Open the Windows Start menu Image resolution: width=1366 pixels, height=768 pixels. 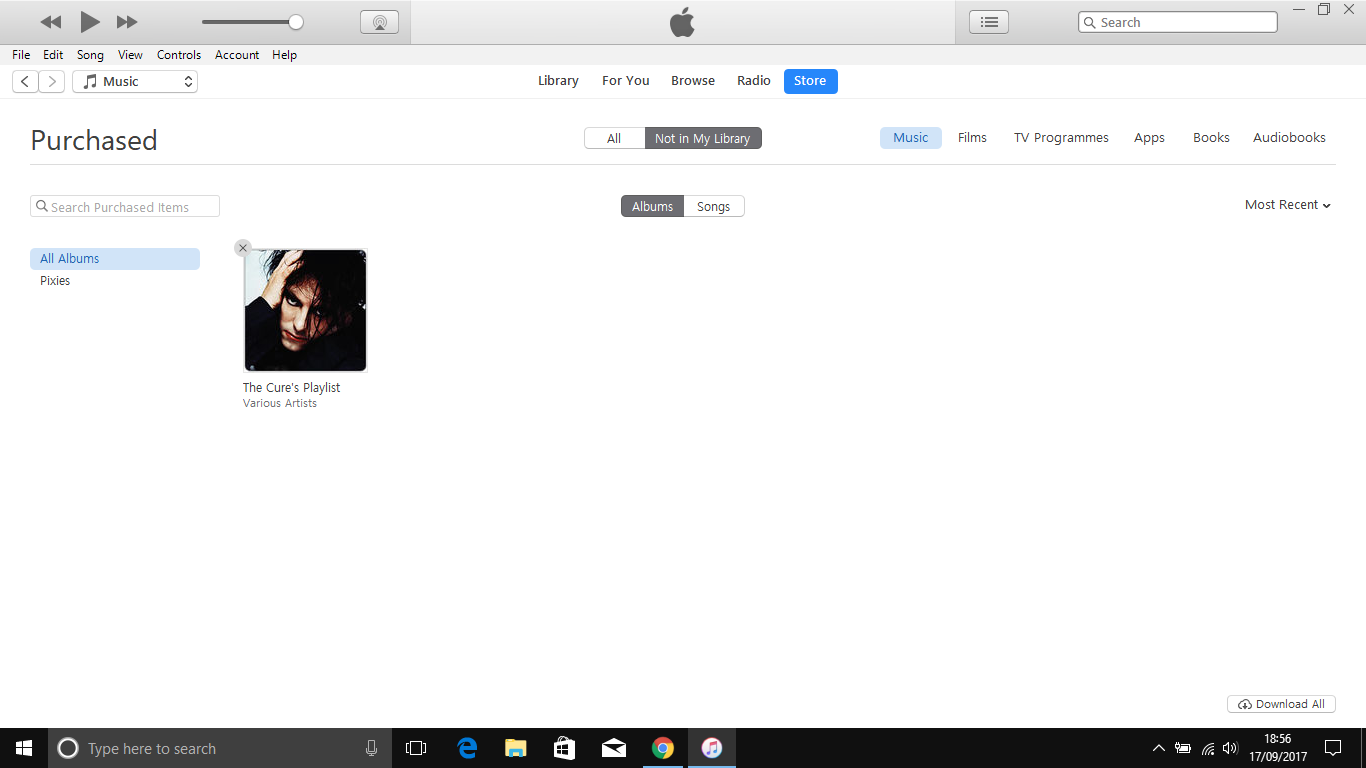tap(24, 748)
